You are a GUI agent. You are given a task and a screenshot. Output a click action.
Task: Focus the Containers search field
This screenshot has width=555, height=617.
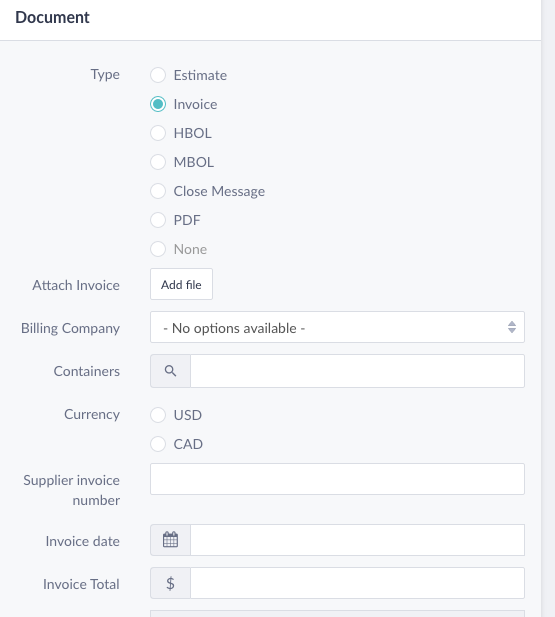click(x=357, y=371)
